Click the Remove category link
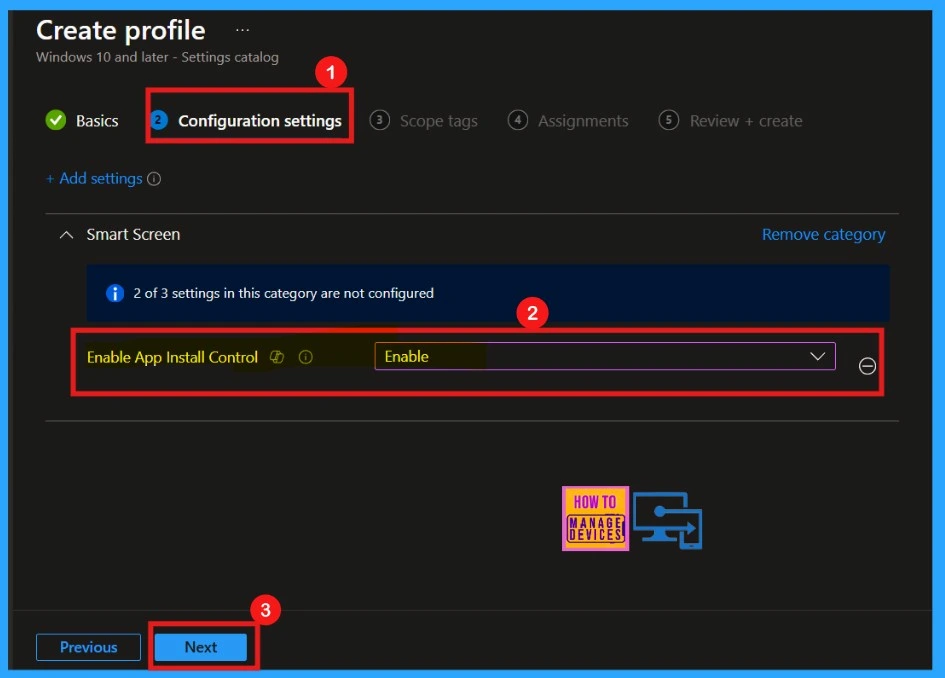The width and height of the screenshot is (945, 678). pyautogui.click(x=823, y=235)
